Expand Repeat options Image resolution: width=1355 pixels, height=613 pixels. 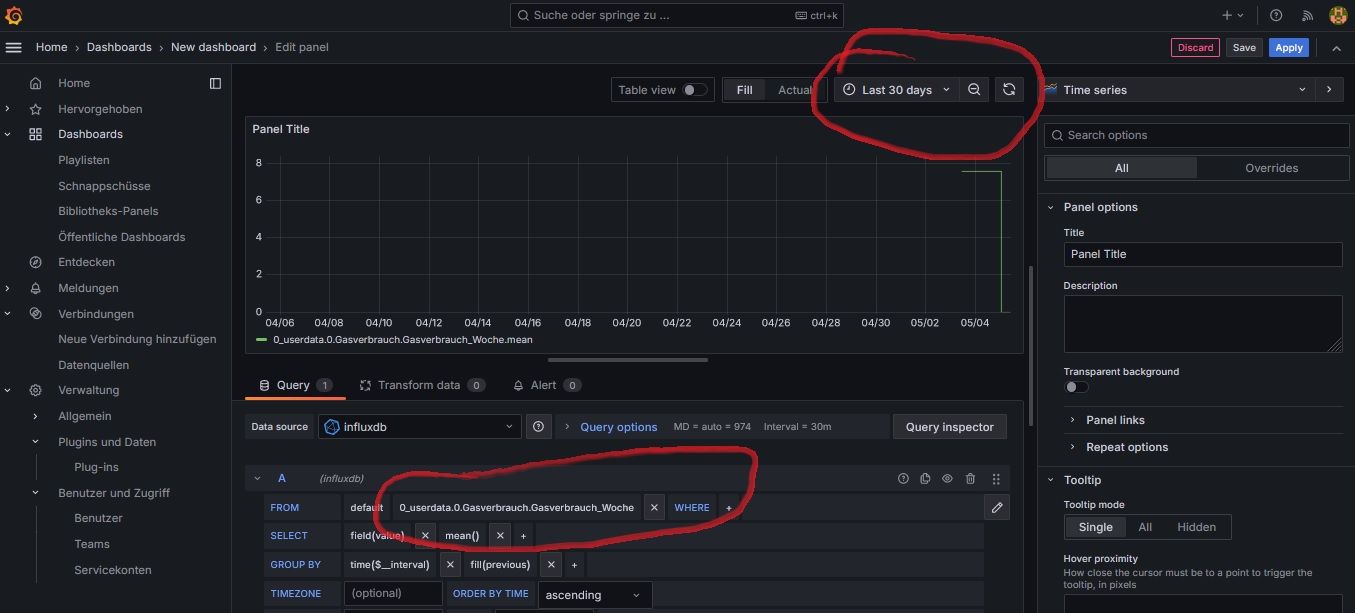coord(1127,447)
